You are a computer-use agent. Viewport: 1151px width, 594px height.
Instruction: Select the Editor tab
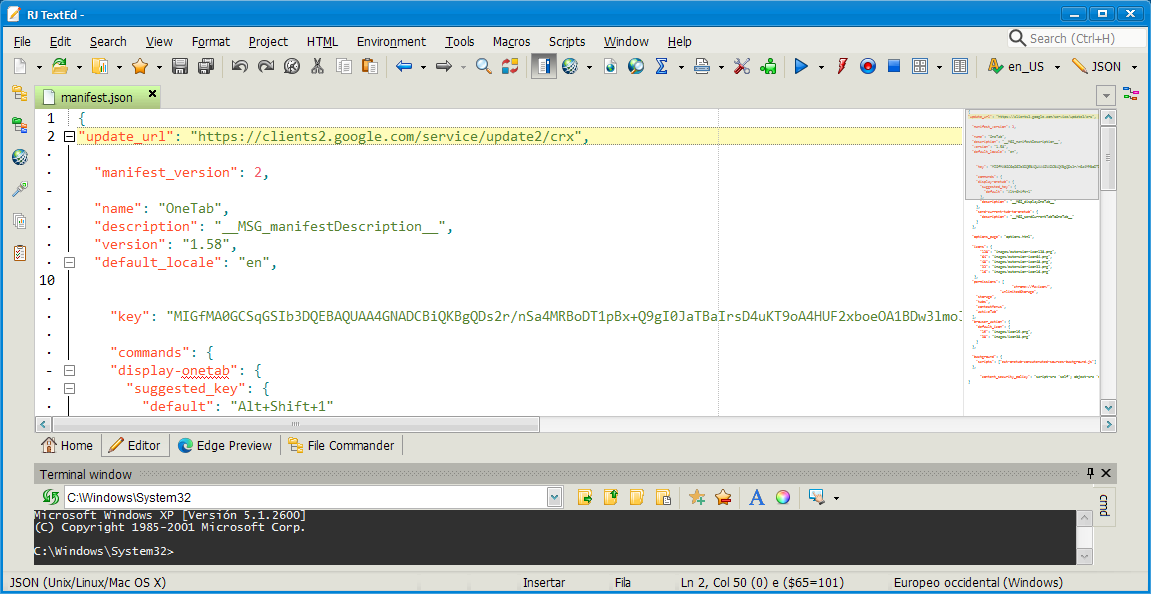tap(135, 445)
